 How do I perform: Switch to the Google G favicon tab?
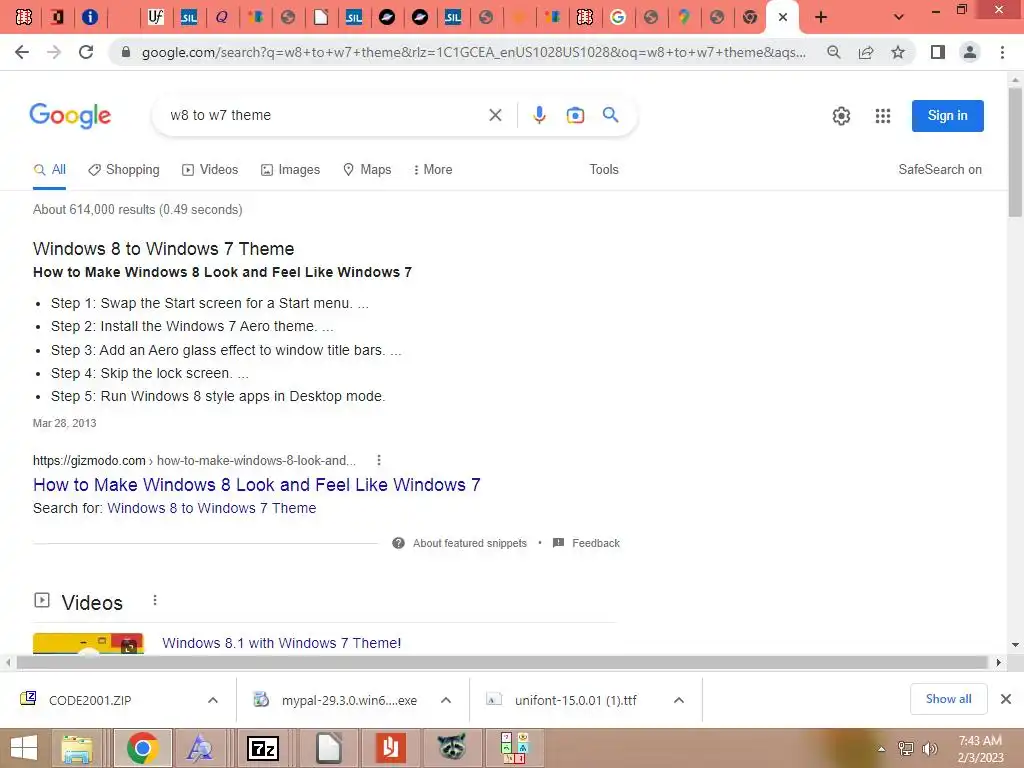tap(618, 17)
